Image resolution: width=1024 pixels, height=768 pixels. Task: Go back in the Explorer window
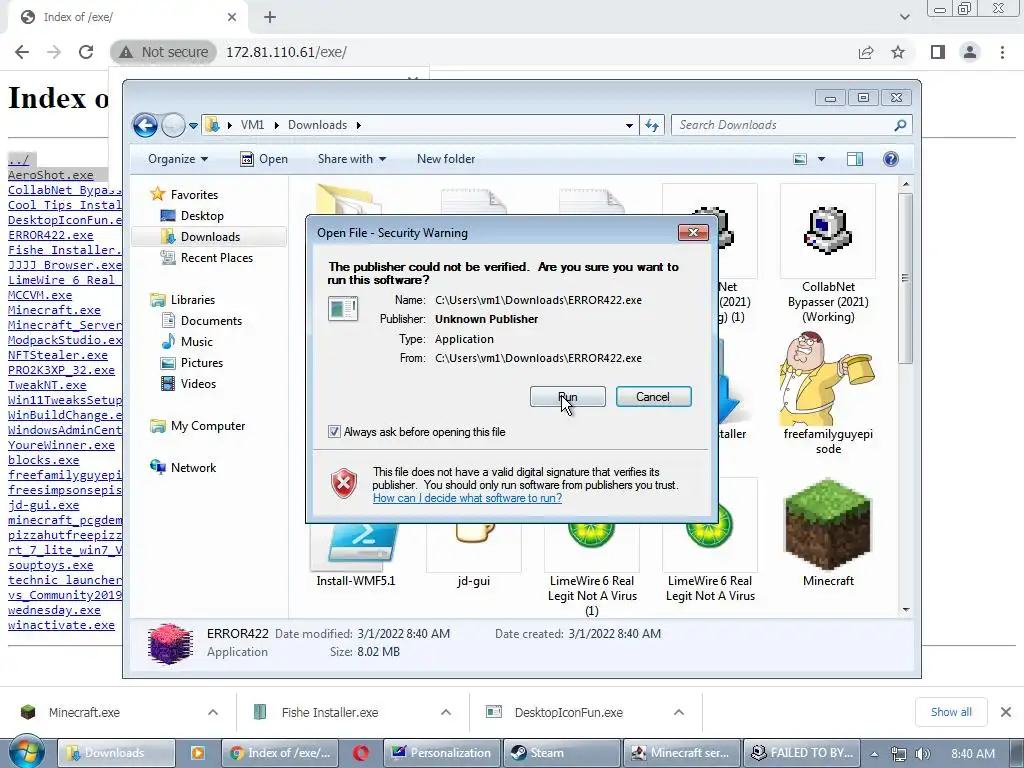coord(145,125)
